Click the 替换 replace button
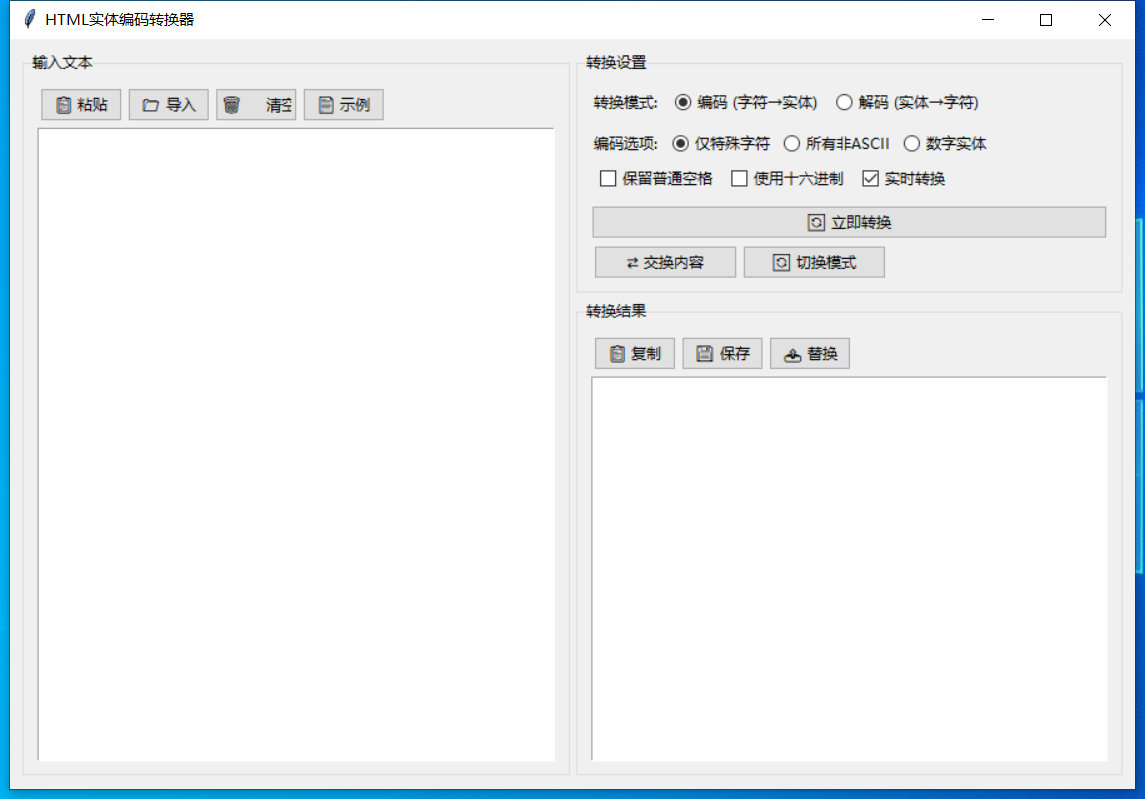The image size is (1145, 799). click(810, 353)
